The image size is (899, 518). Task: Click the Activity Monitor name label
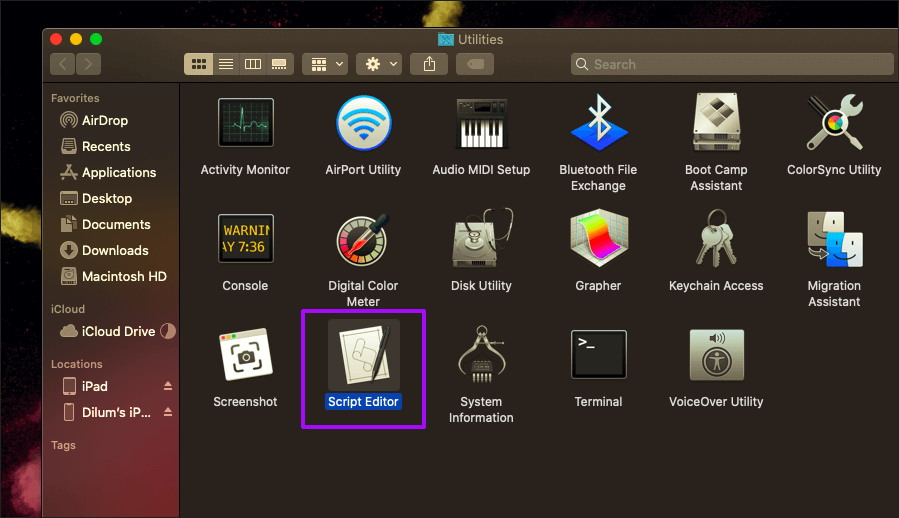pos(245,170)
